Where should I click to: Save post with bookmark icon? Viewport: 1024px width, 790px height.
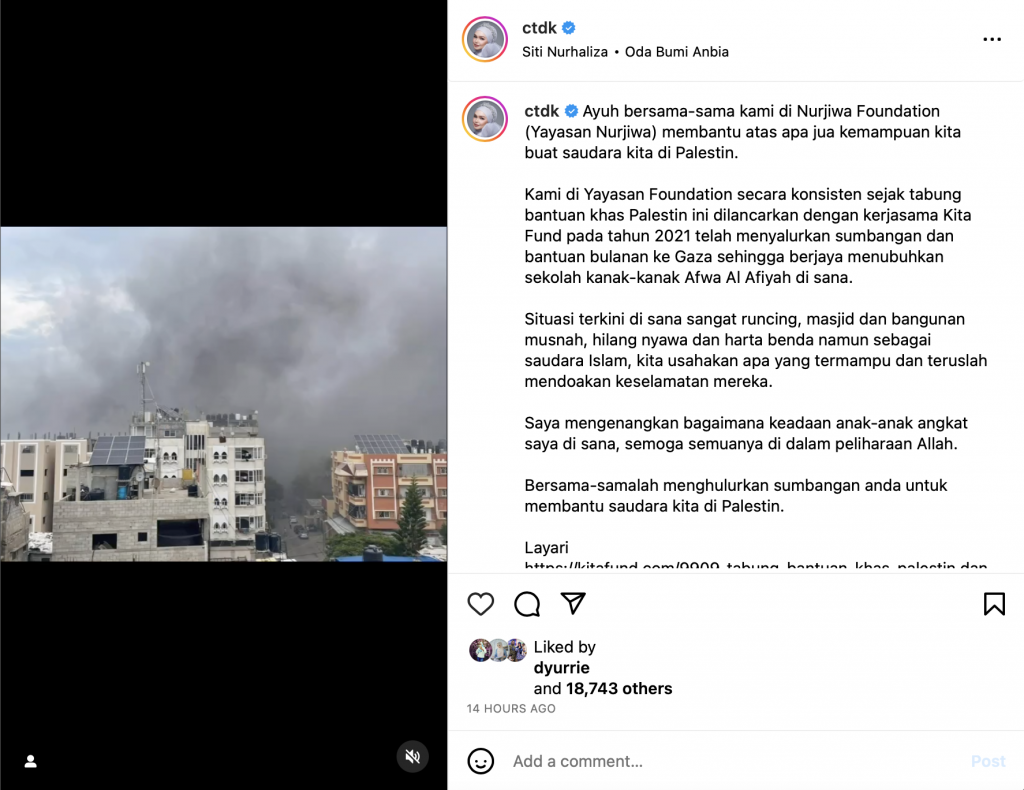994,604
